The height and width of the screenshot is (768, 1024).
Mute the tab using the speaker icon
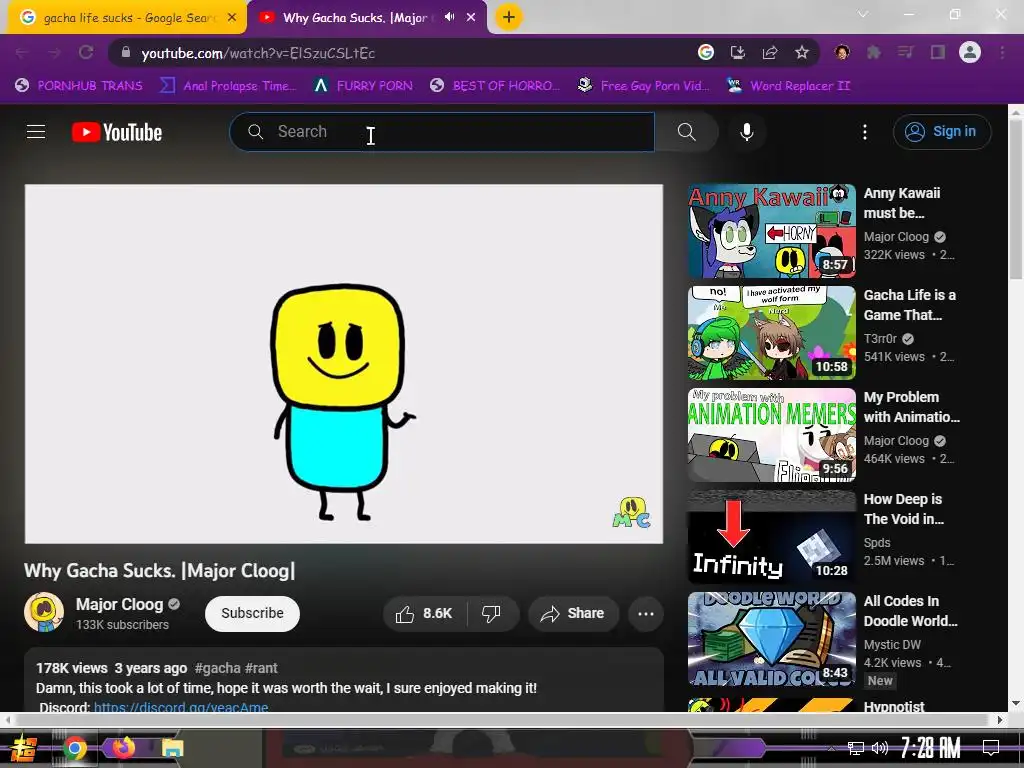pos(449,18)
